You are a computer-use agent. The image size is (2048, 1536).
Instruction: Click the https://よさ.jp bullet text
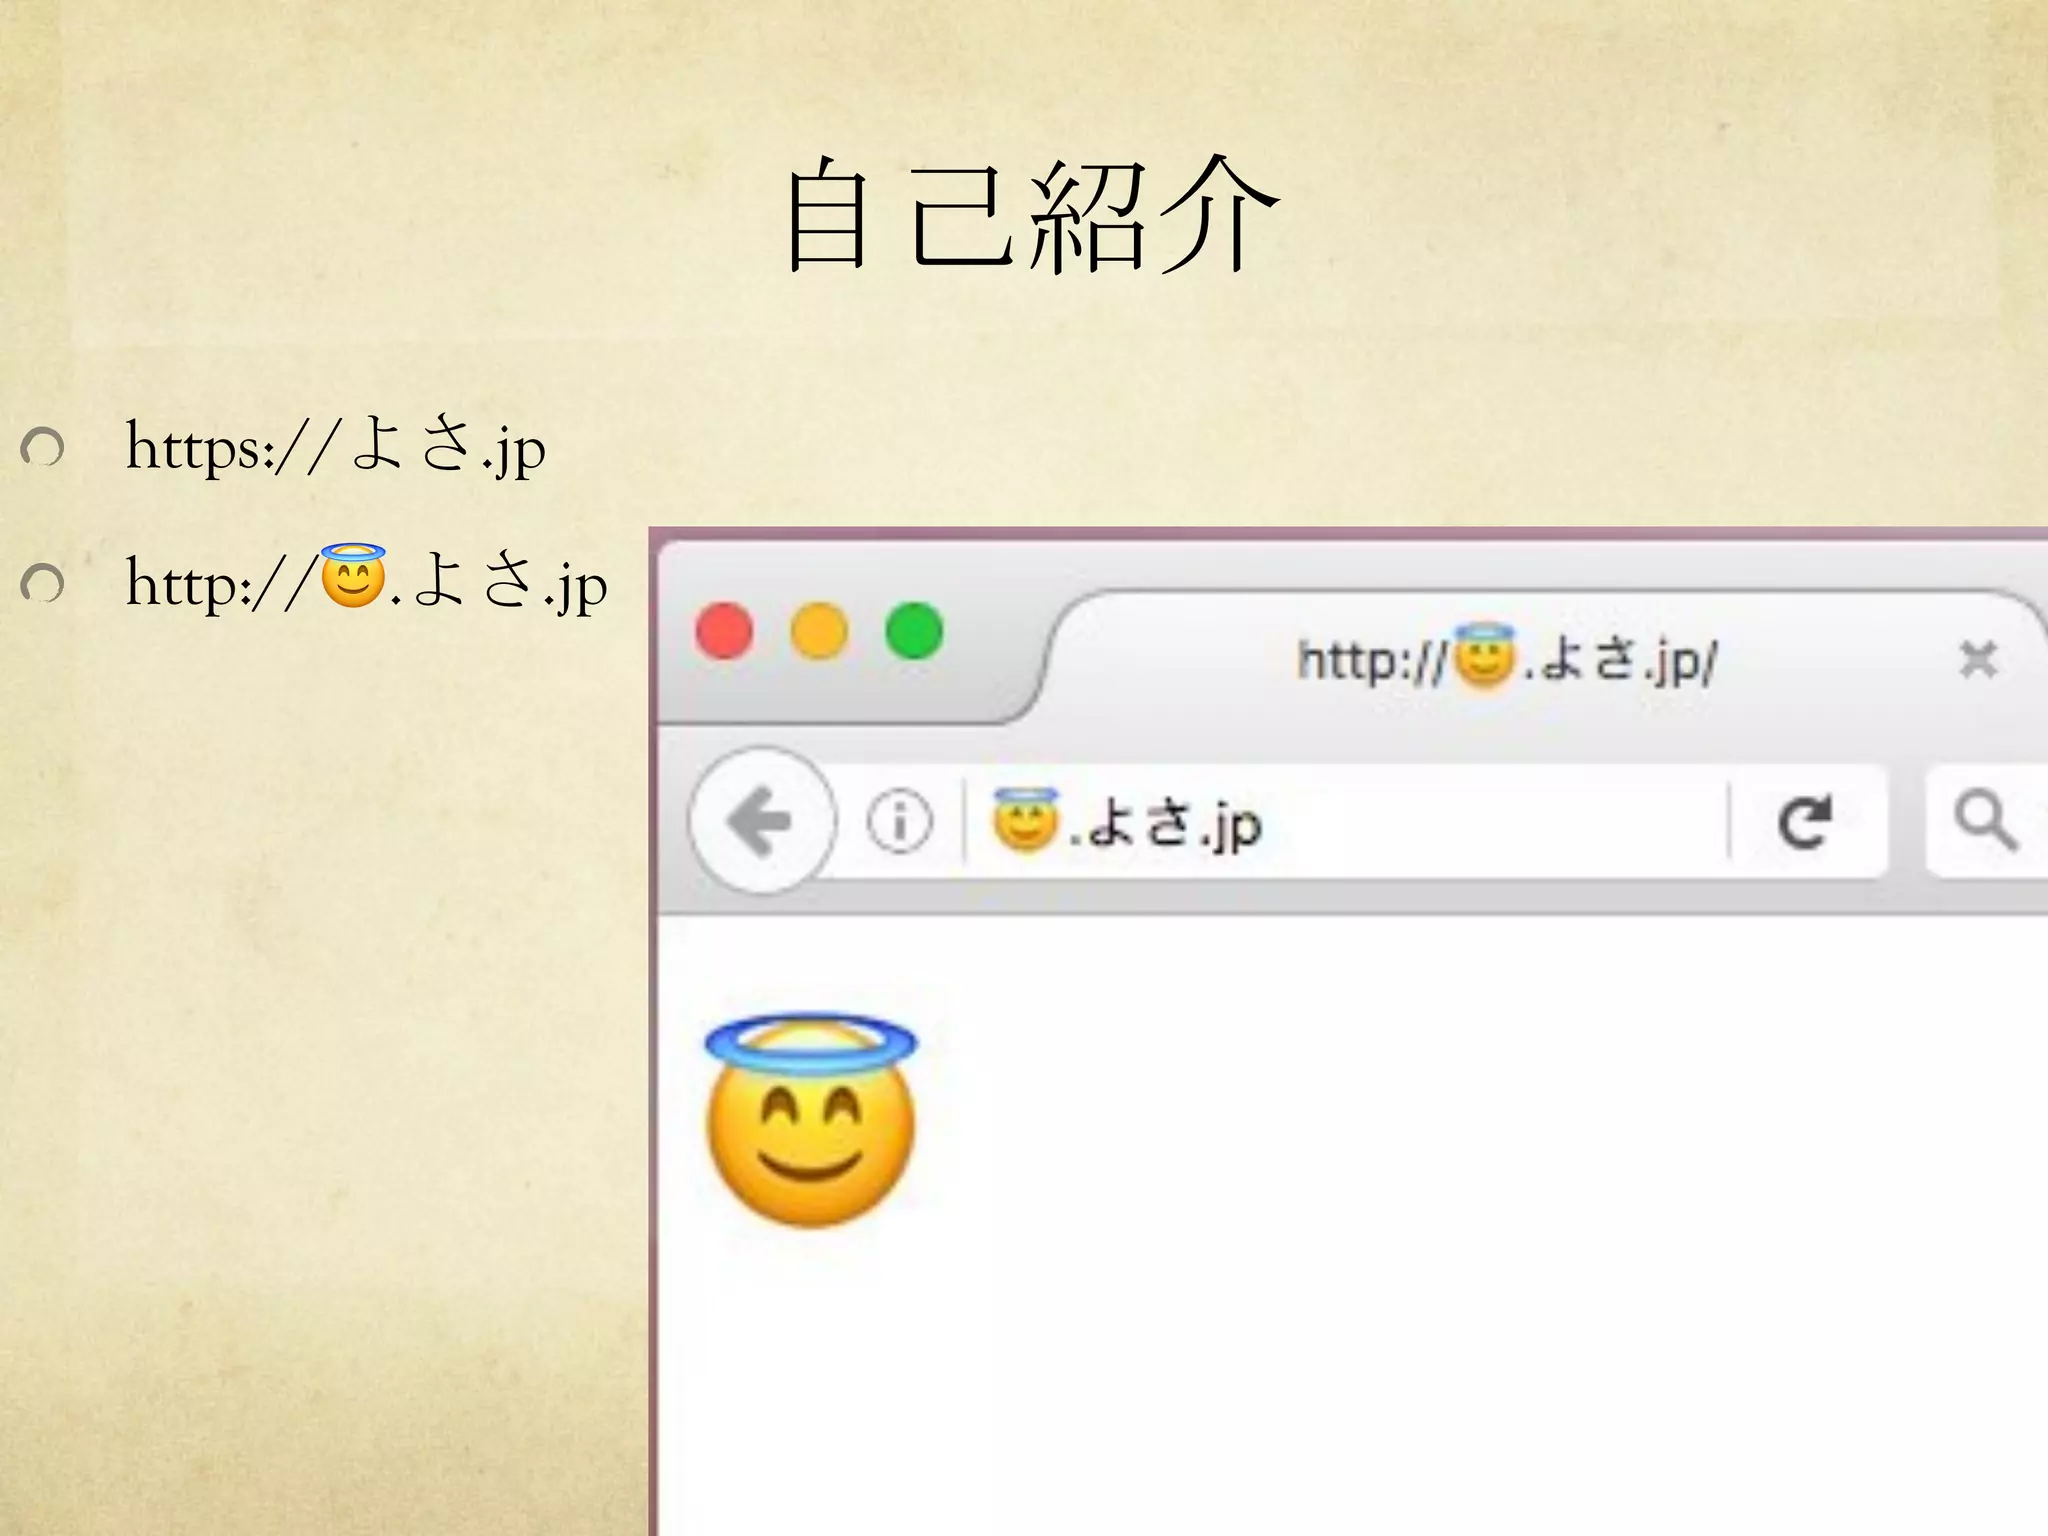(335, 446)
